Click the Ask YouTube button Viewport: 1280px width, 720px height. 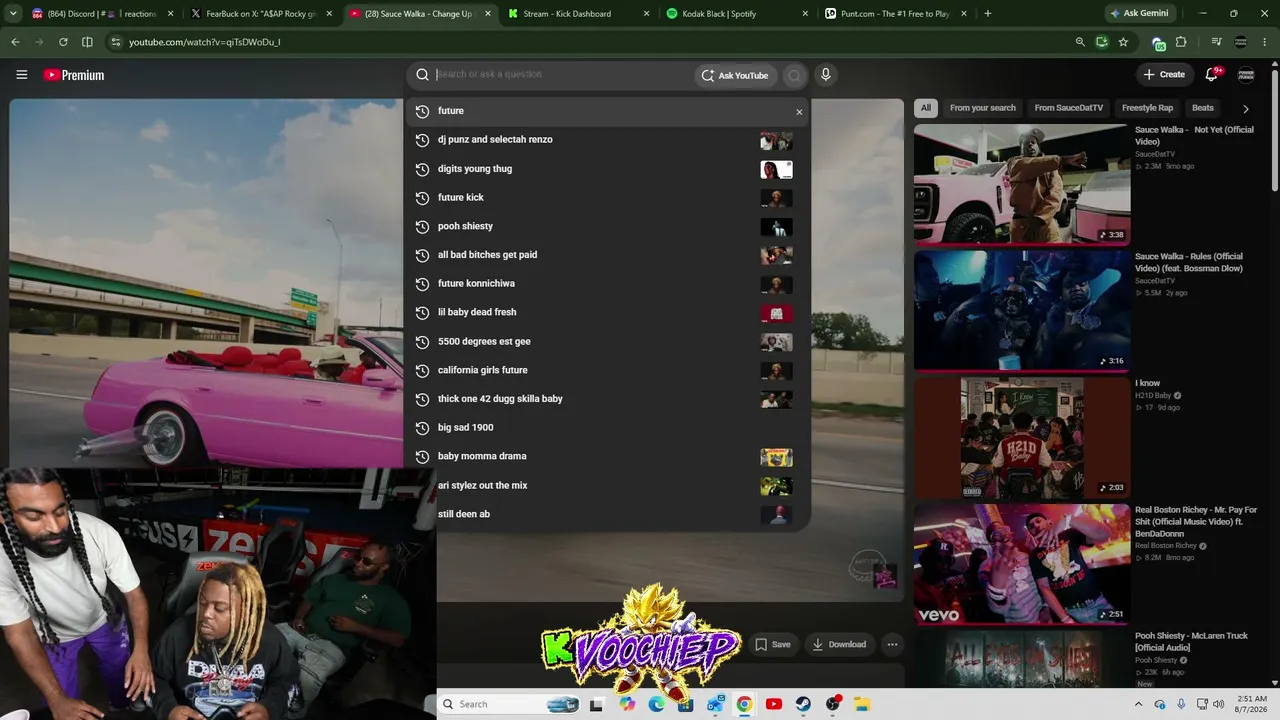coord(735,75)
